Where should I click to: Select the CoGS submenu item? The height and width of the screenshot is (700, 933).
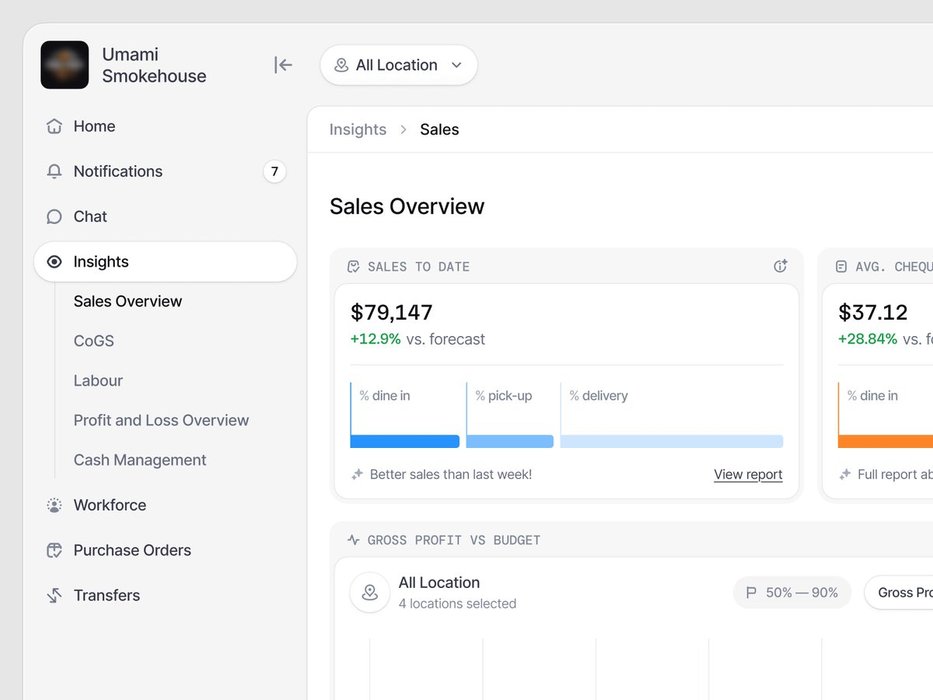click(x=94, y=341)
